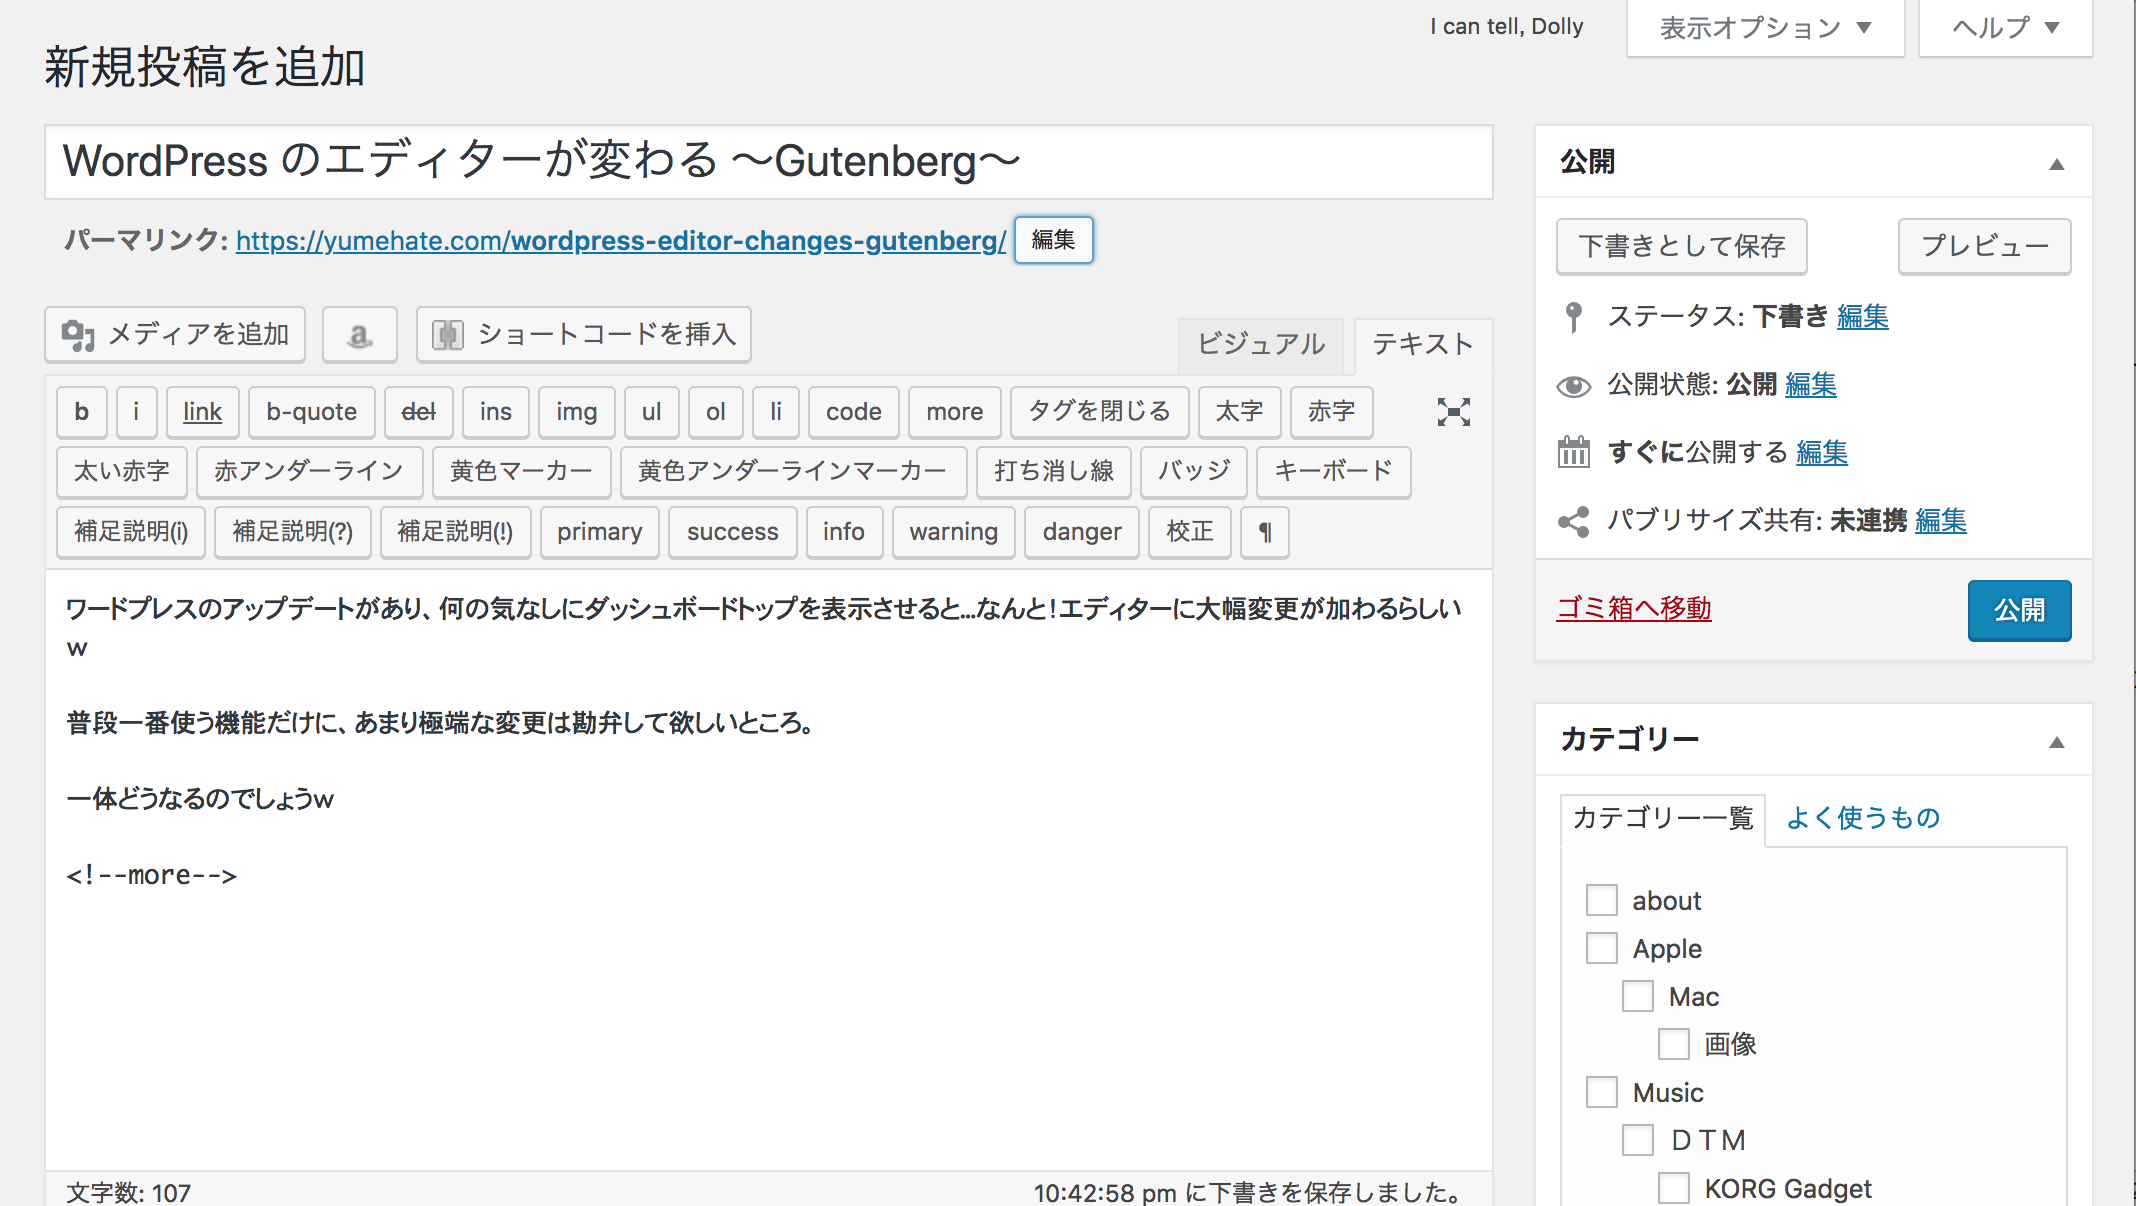Click 補足説明(!) button
Screen dimensions: 2136x1206
pyautogui.click(x=456, y=532)
